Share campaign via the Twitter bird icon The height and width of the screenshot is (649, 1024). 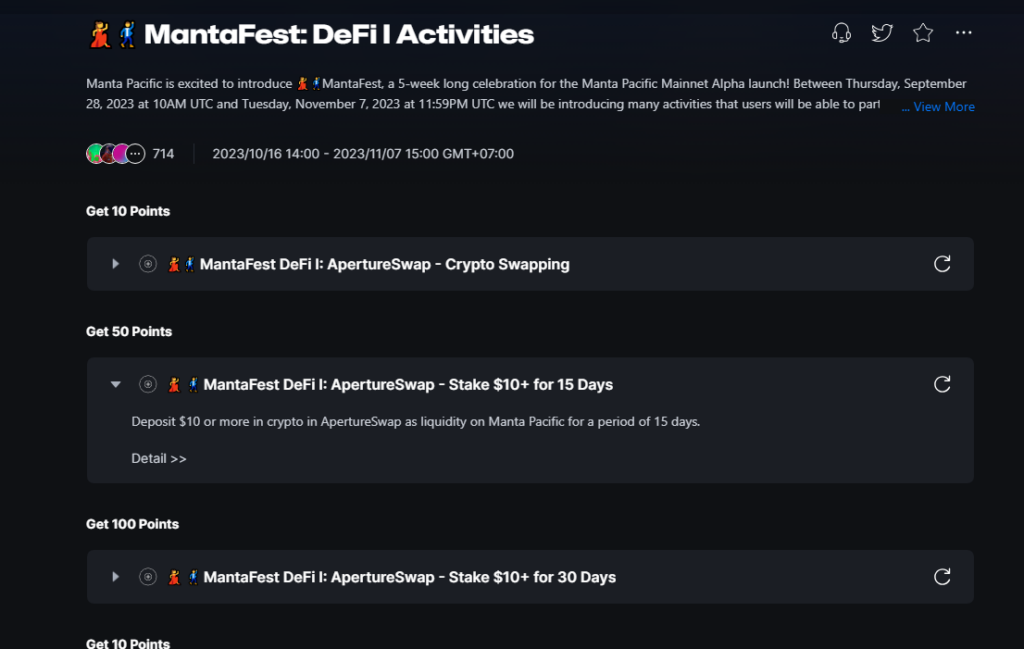882,33
